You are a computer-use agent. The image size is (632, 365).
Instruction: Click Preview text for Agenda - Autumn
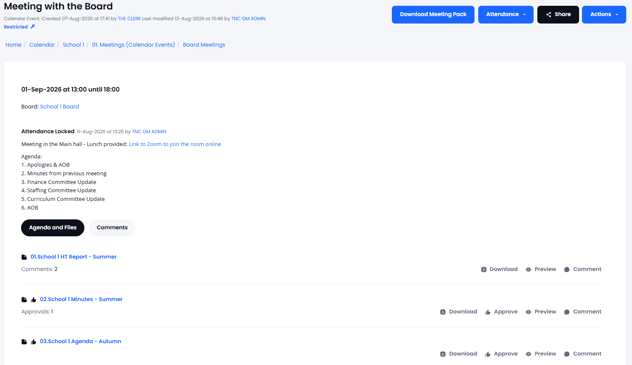click(x=545, y=354)
